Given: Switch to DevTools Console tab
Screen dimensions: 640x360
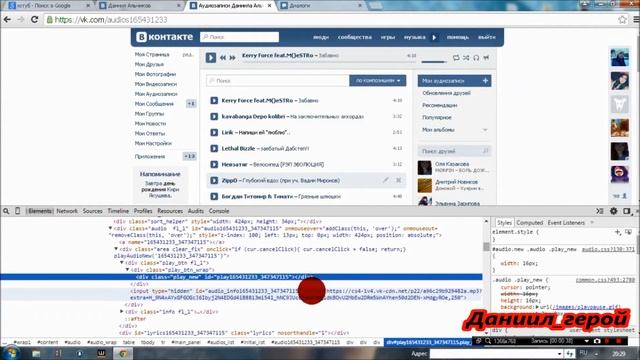Looking at the screenshot, I should click(x=219, y=211).
